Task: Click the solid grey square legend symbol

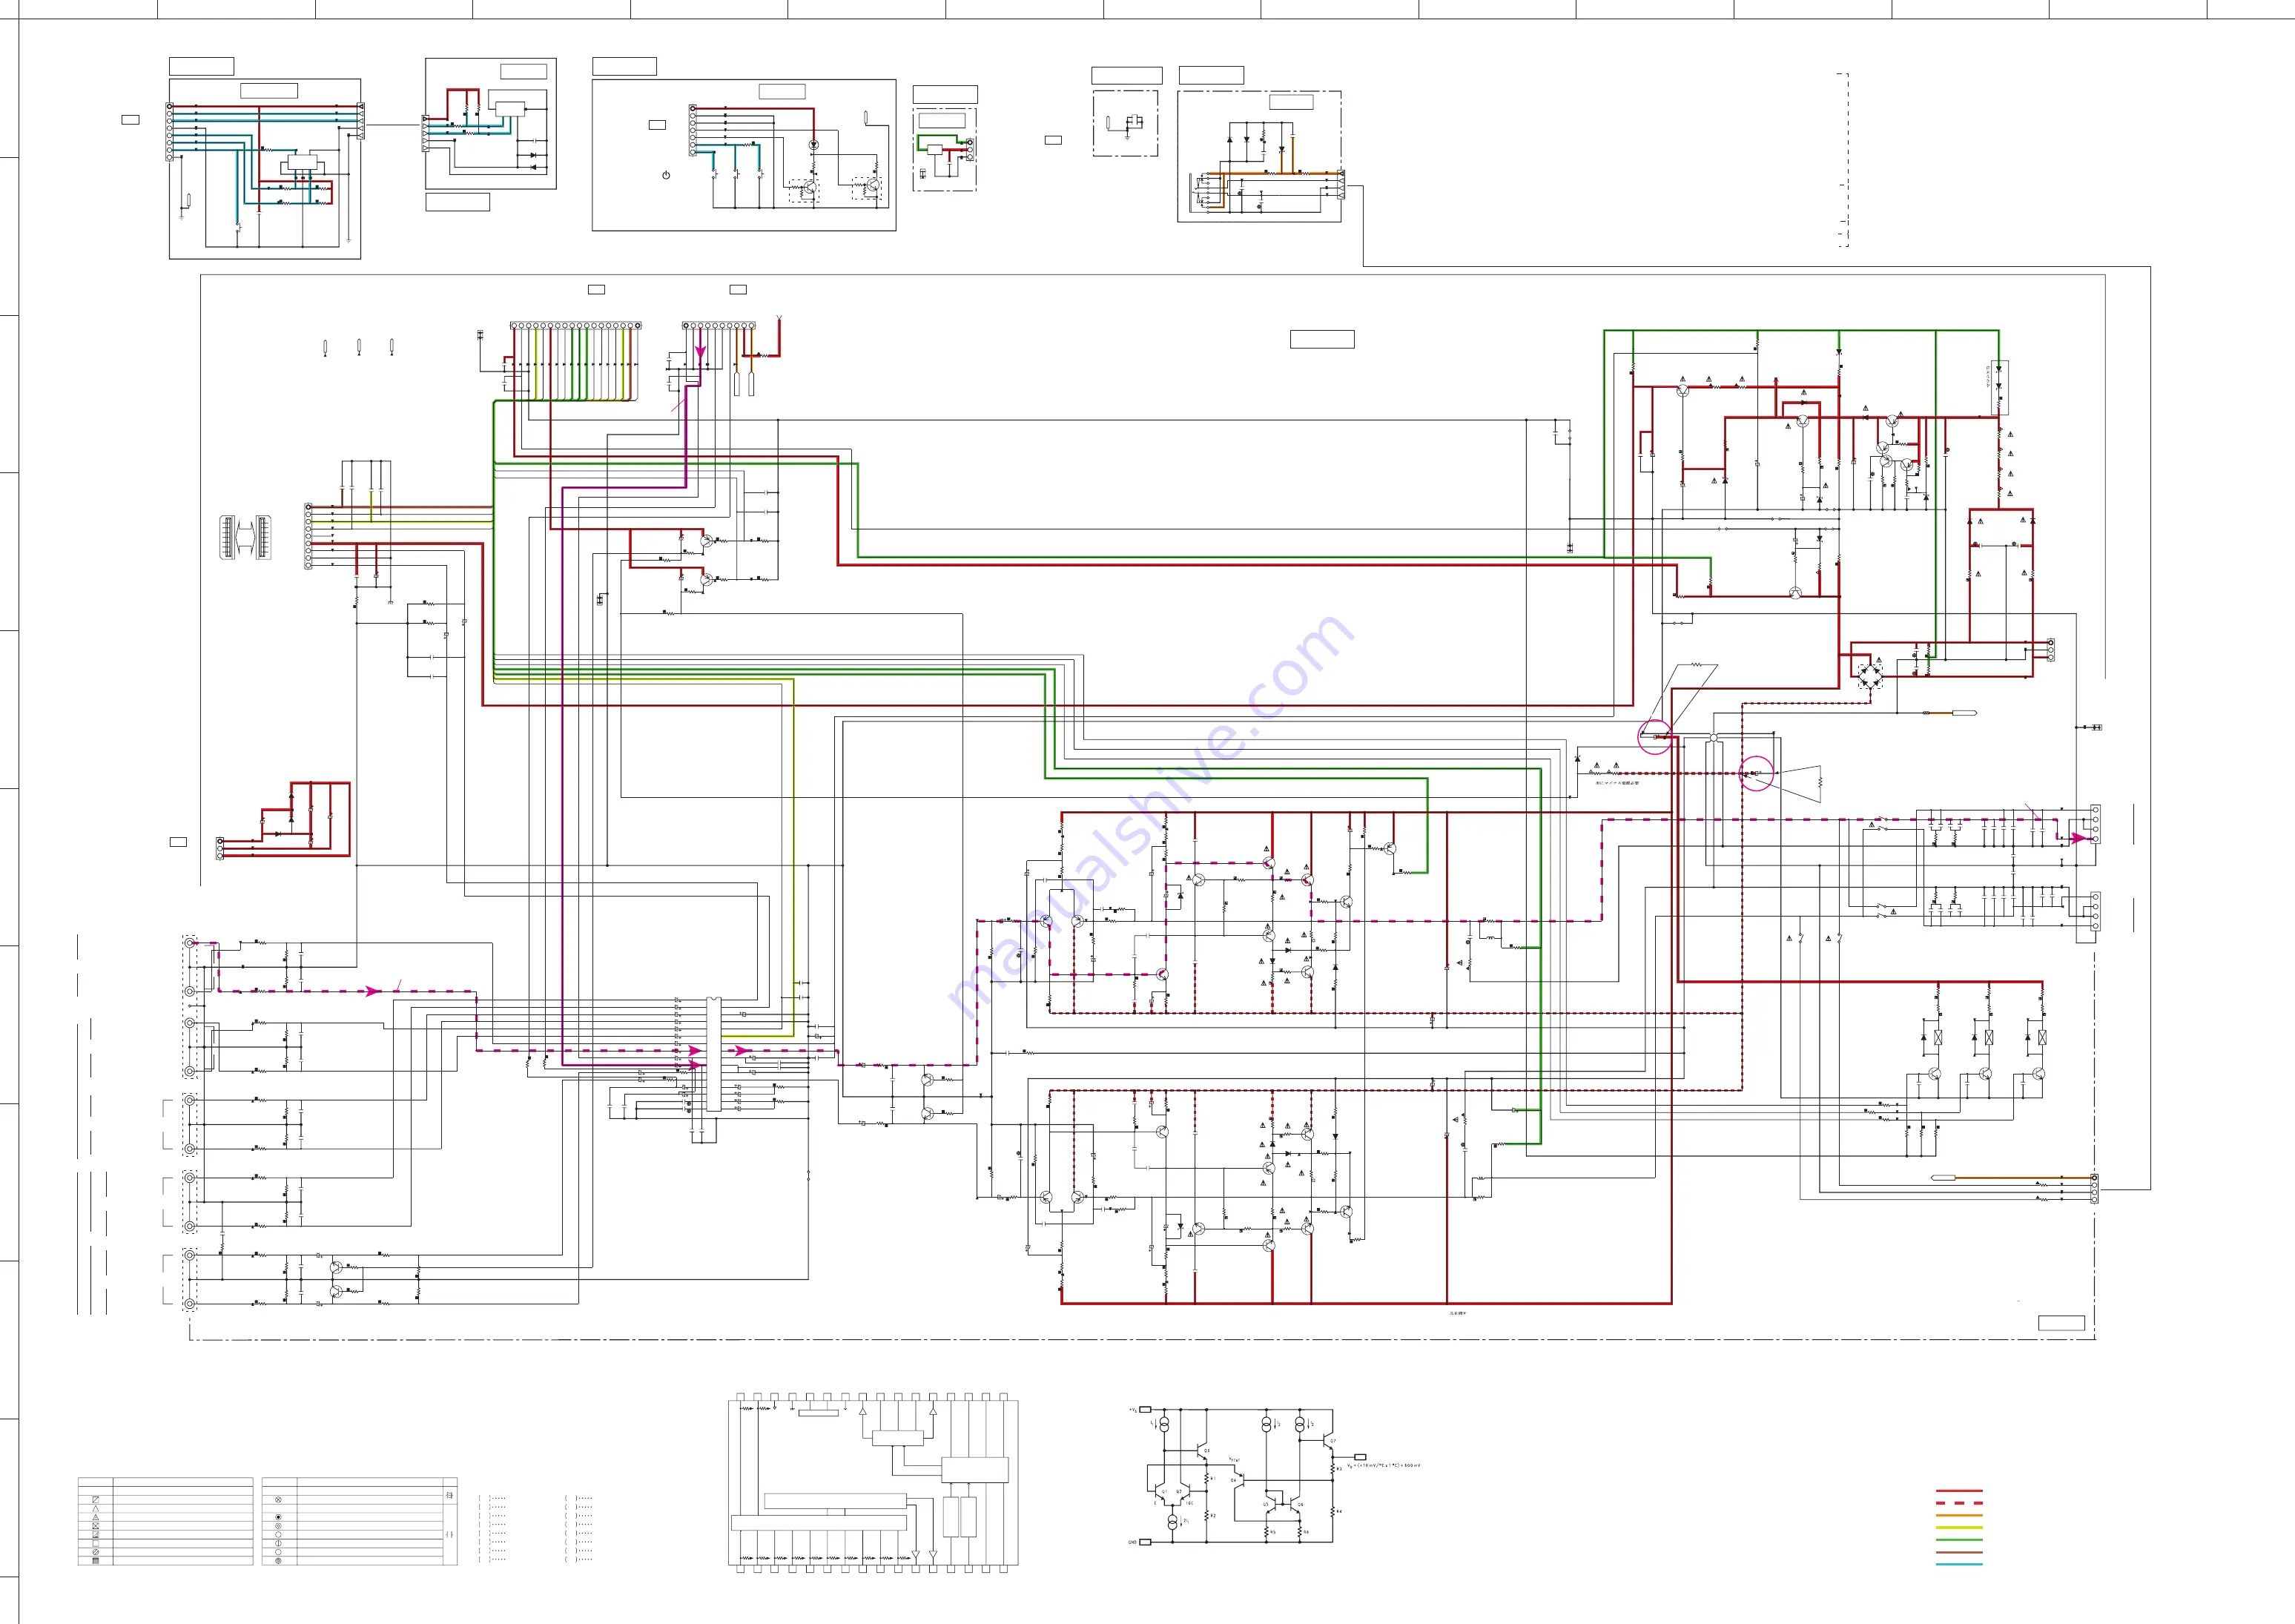Action: (x=96, y=1561)
